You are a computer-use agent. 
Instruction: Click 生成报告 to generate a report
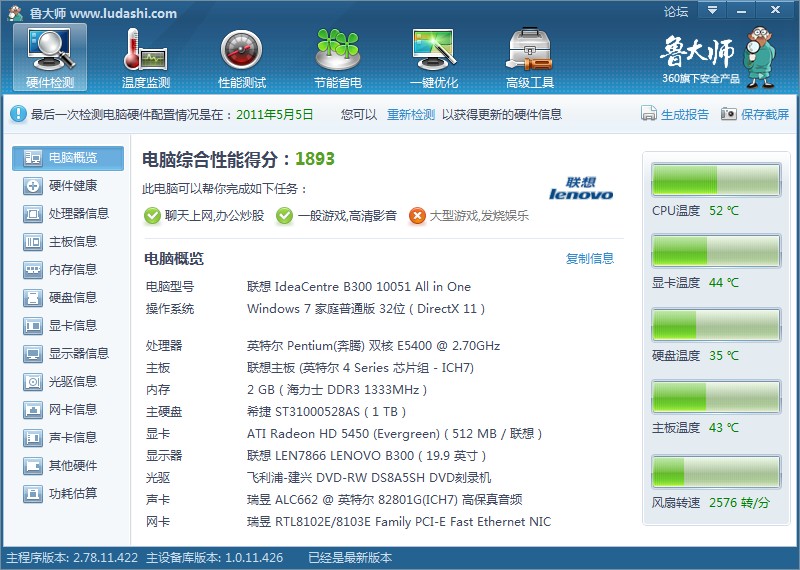(675, 114)
